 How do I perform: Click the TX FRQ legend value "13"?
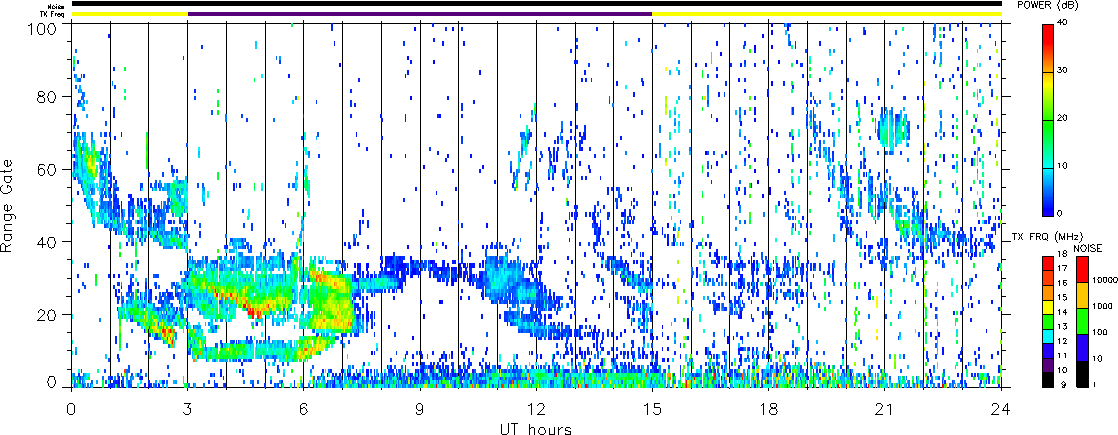(1063, 326)
